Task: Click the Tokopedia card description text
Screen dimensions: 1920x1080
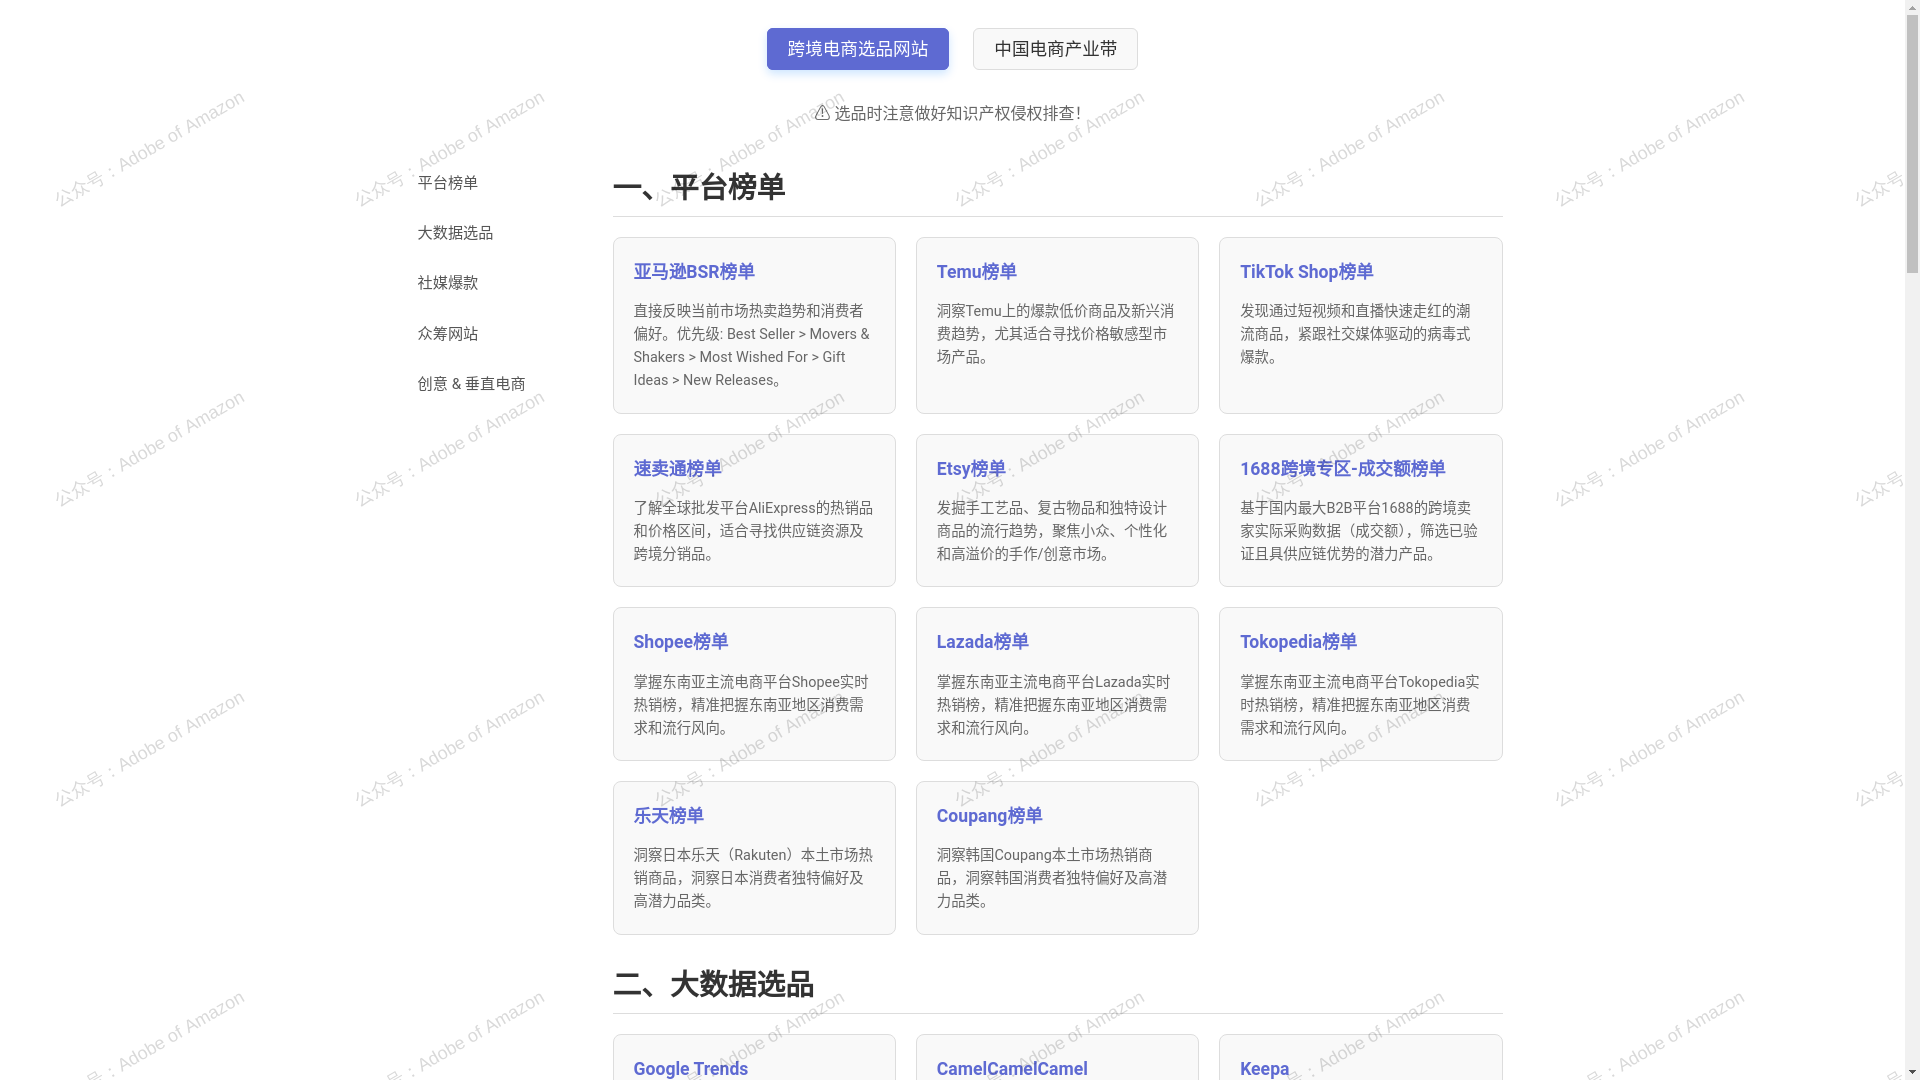Action: [1360, 705]
